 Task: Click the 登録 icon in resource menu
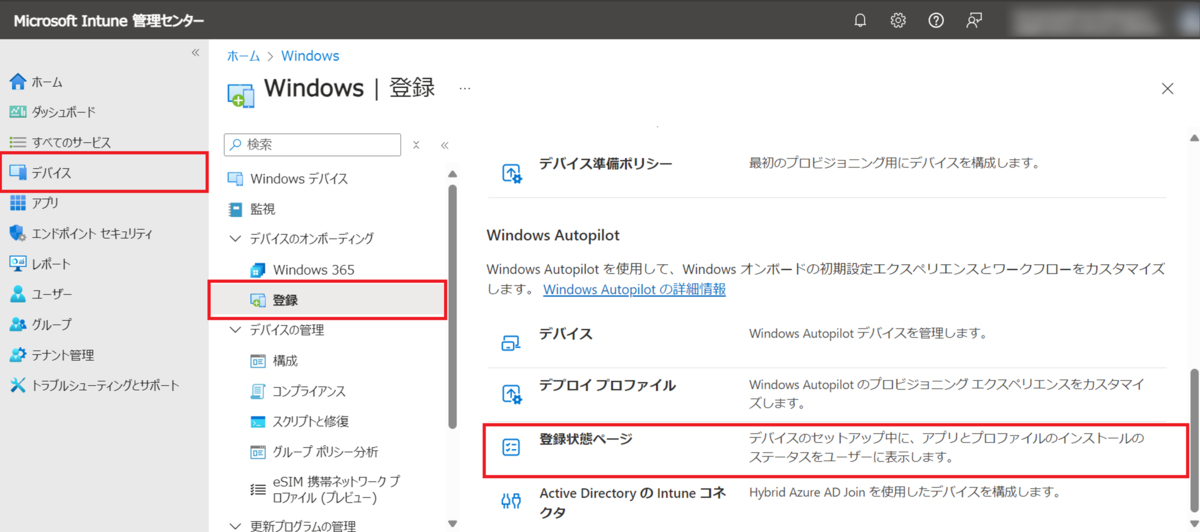[257, 300]
